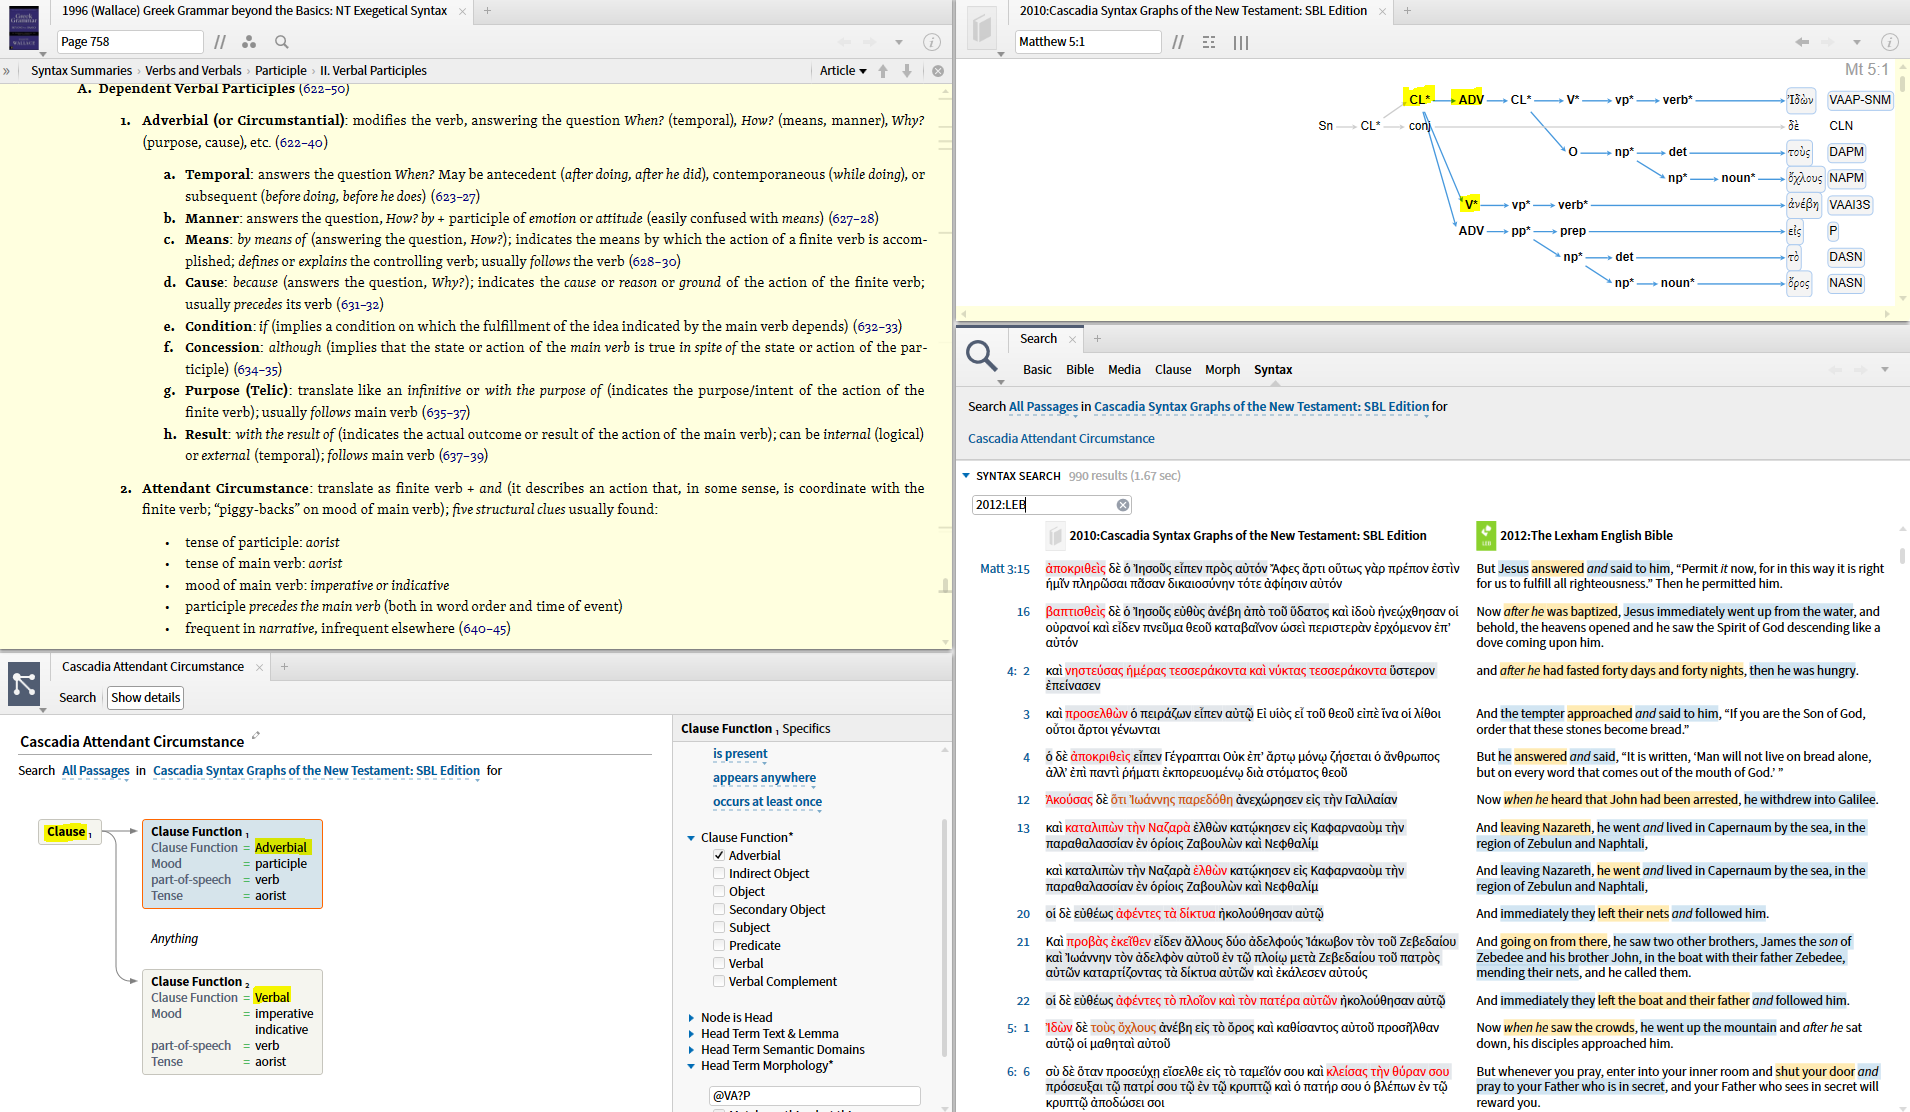Open Cascadia Syntax Graphs resource panel icon
1910x1112 pixels.
(982, 28)
